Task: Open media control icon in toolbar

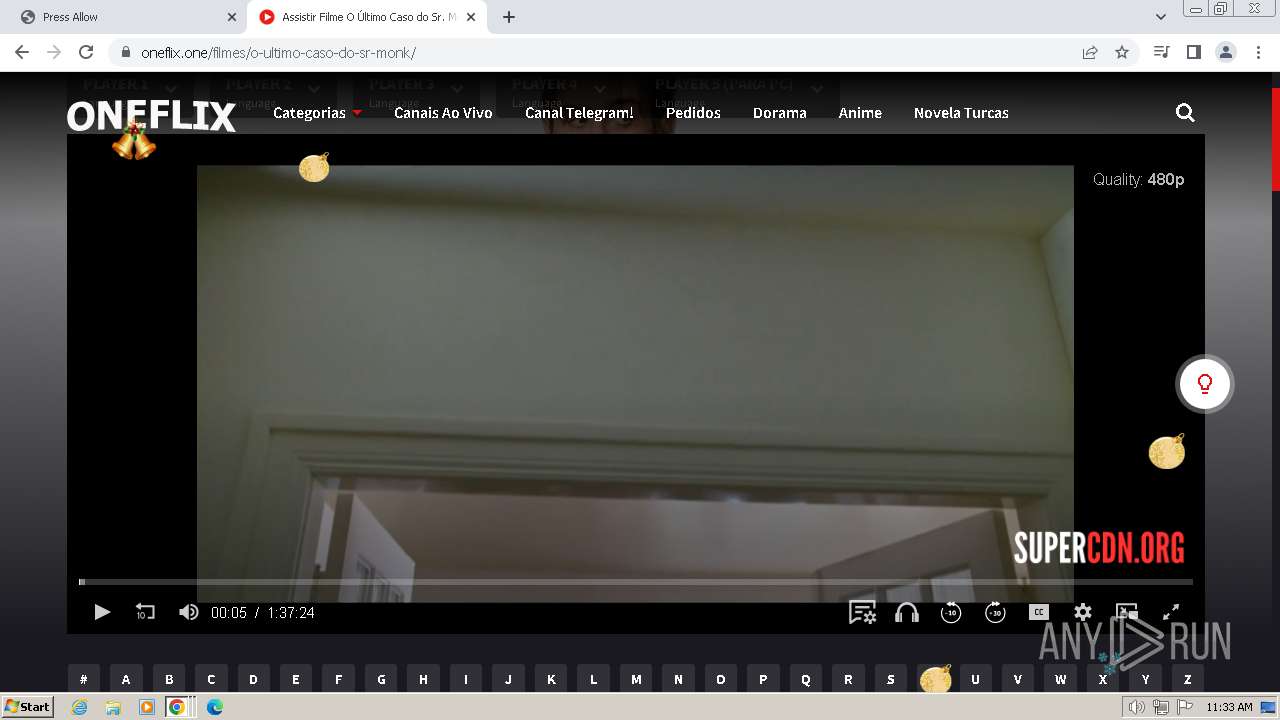Action: 1161,52
